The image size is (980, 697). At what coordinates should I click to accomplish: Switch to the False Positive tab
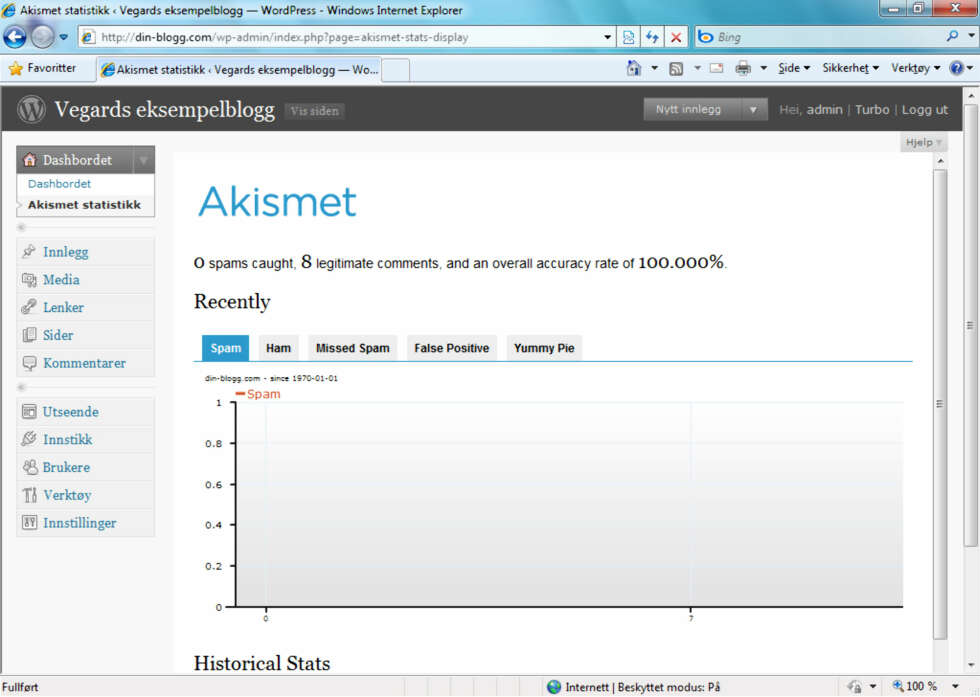[x=451, y=348]
